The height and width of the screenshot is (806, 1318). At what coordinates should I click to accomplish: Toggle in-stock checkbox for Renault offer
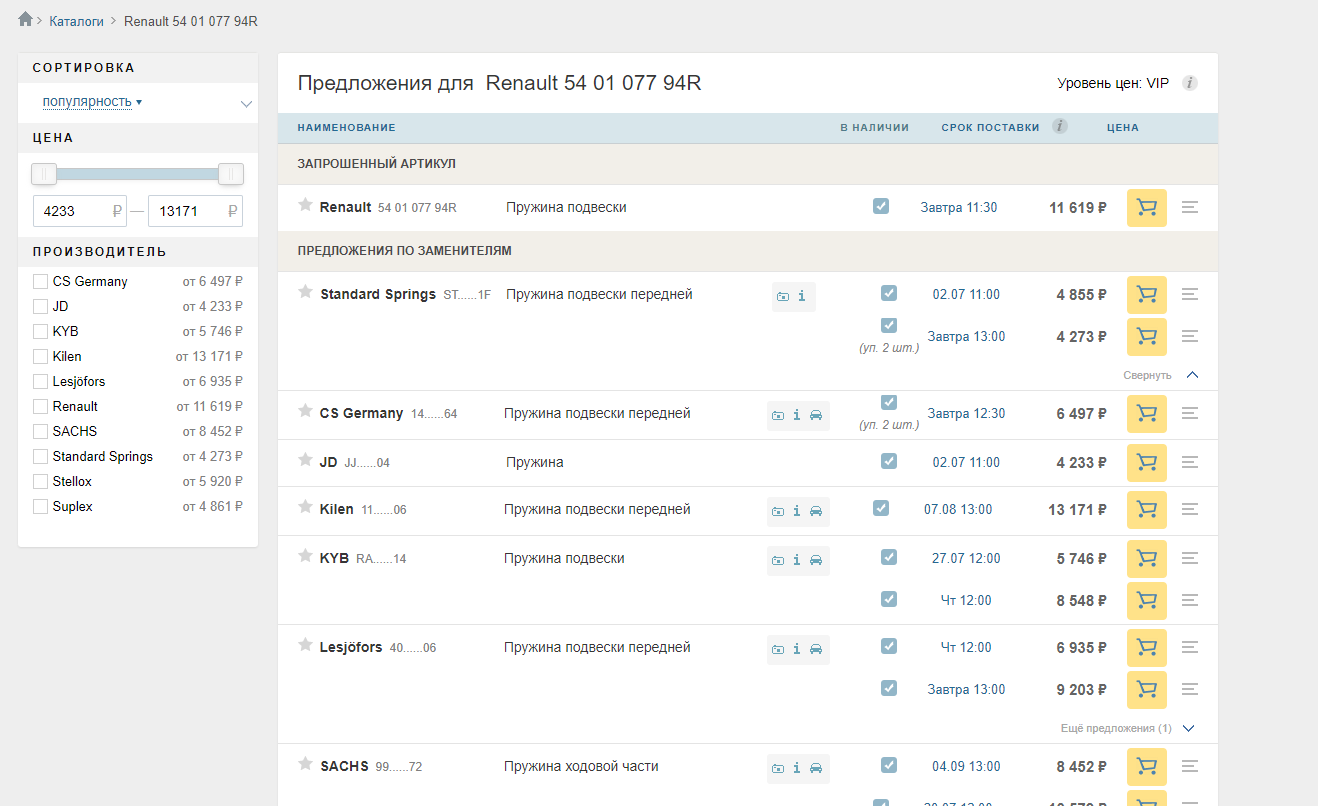click(881, 206)
